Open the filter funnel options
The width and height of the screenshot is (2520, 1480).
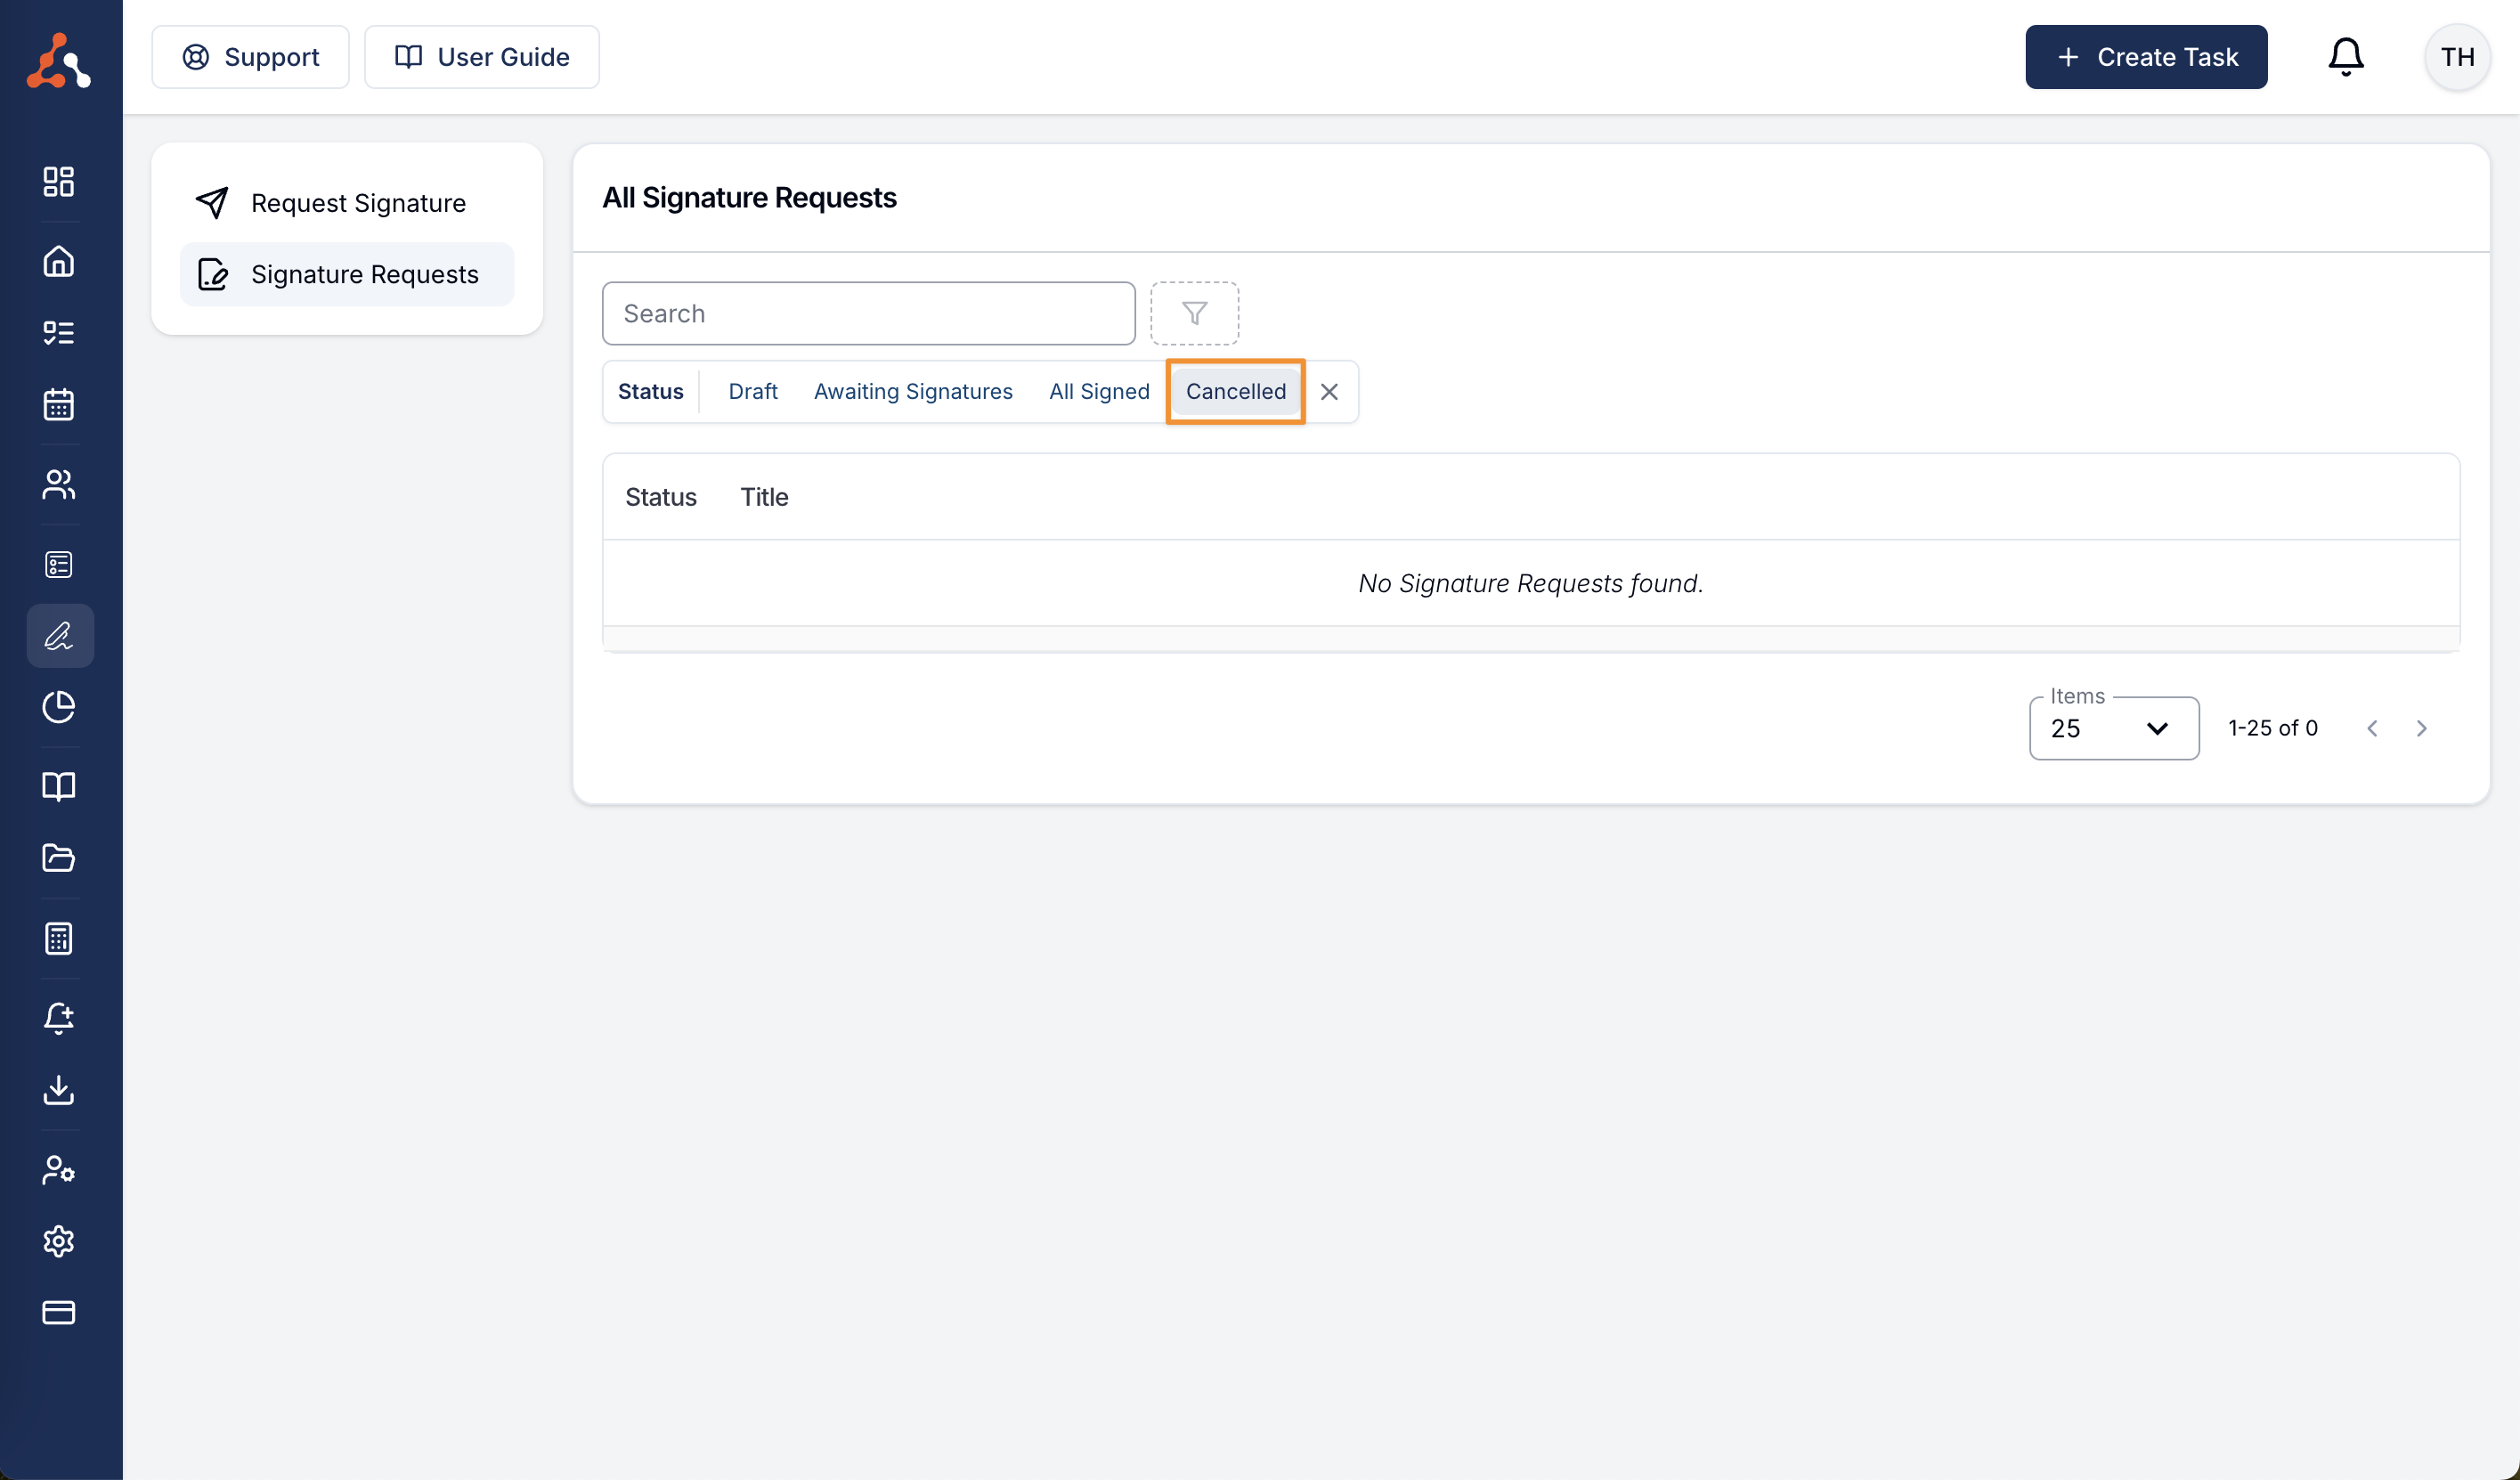click(1194, 313)
